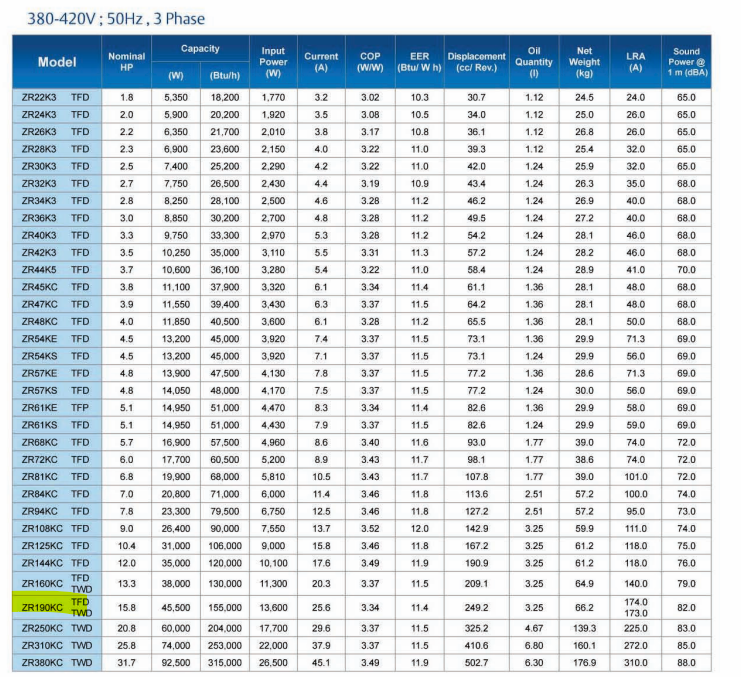Click the EER (Btu/W h) header
Viewport: 741px width, 677px height.
(x=419, y=62)
